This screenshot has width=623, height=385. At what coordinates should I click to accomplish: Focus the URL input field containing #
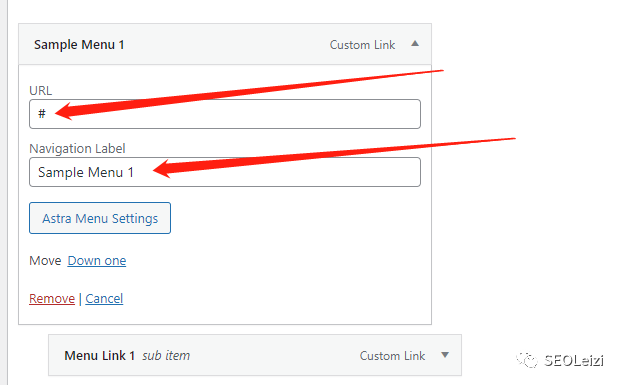point(225,114)
